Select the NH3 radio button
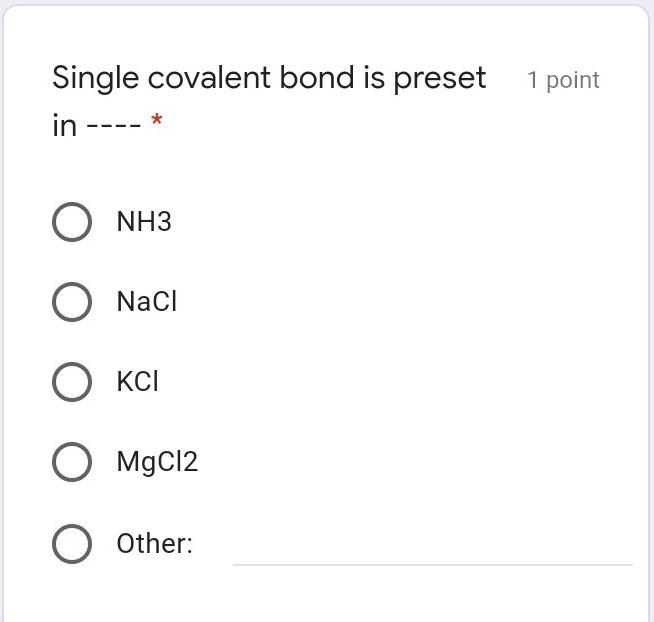The image size is (654, 622). tap(72, 222)
